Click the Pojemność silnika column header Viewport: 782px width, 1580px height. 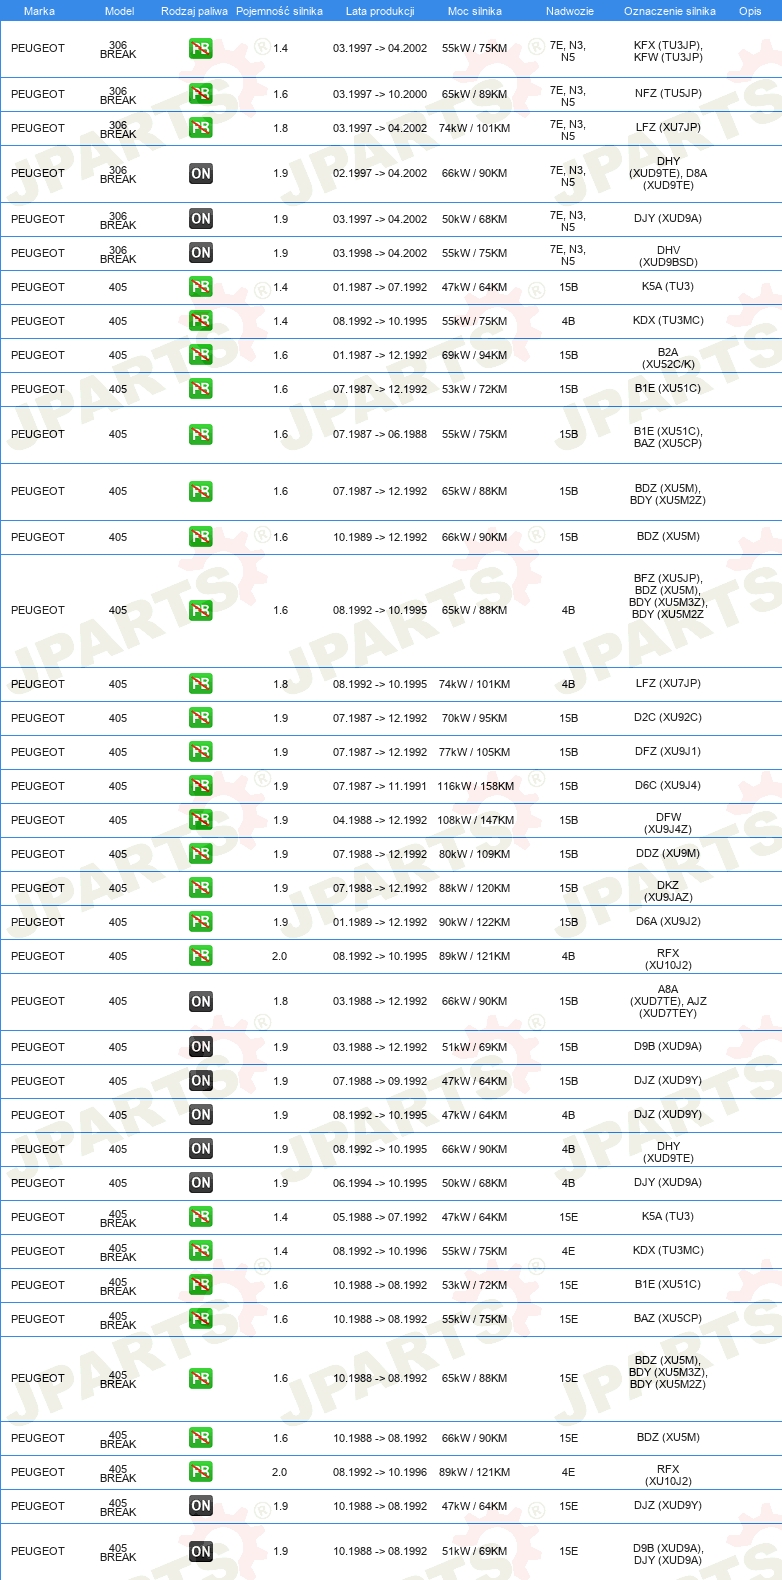tap(279, 11)
